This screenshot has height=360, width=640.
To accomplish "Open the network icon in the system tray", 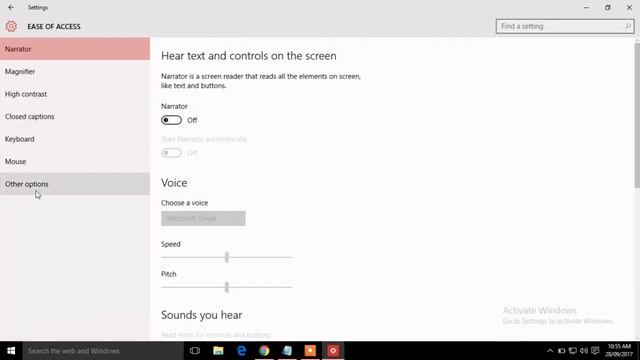I will tap(573, 351).
